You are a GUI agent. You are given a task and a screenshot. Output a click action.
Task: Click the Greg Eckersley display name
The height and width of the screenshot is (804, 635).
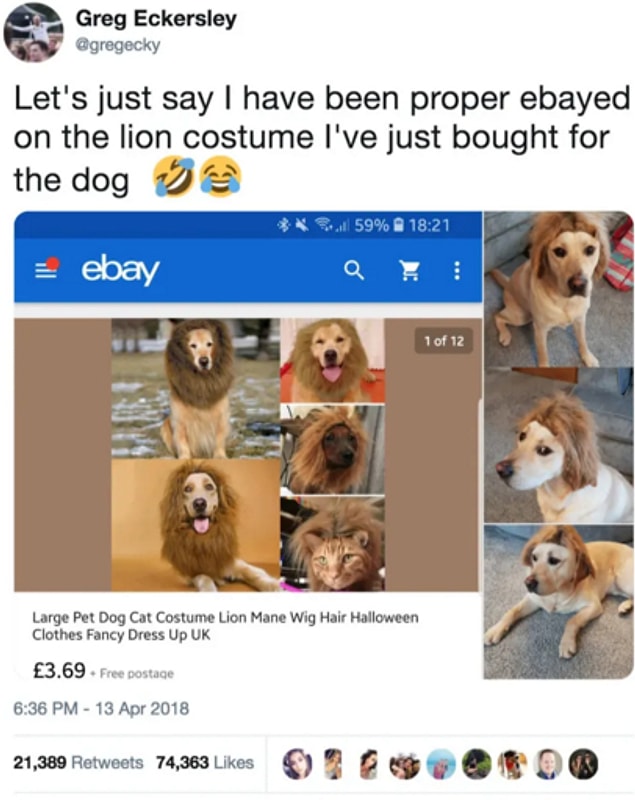tap(156, 19)
